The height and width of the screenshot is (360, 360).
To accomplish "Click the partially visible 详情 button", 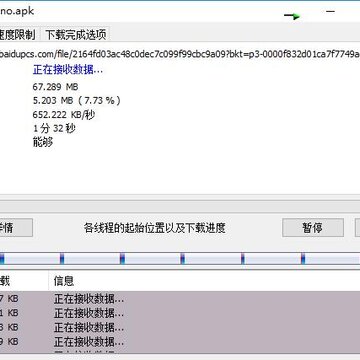I will (15, 228).
